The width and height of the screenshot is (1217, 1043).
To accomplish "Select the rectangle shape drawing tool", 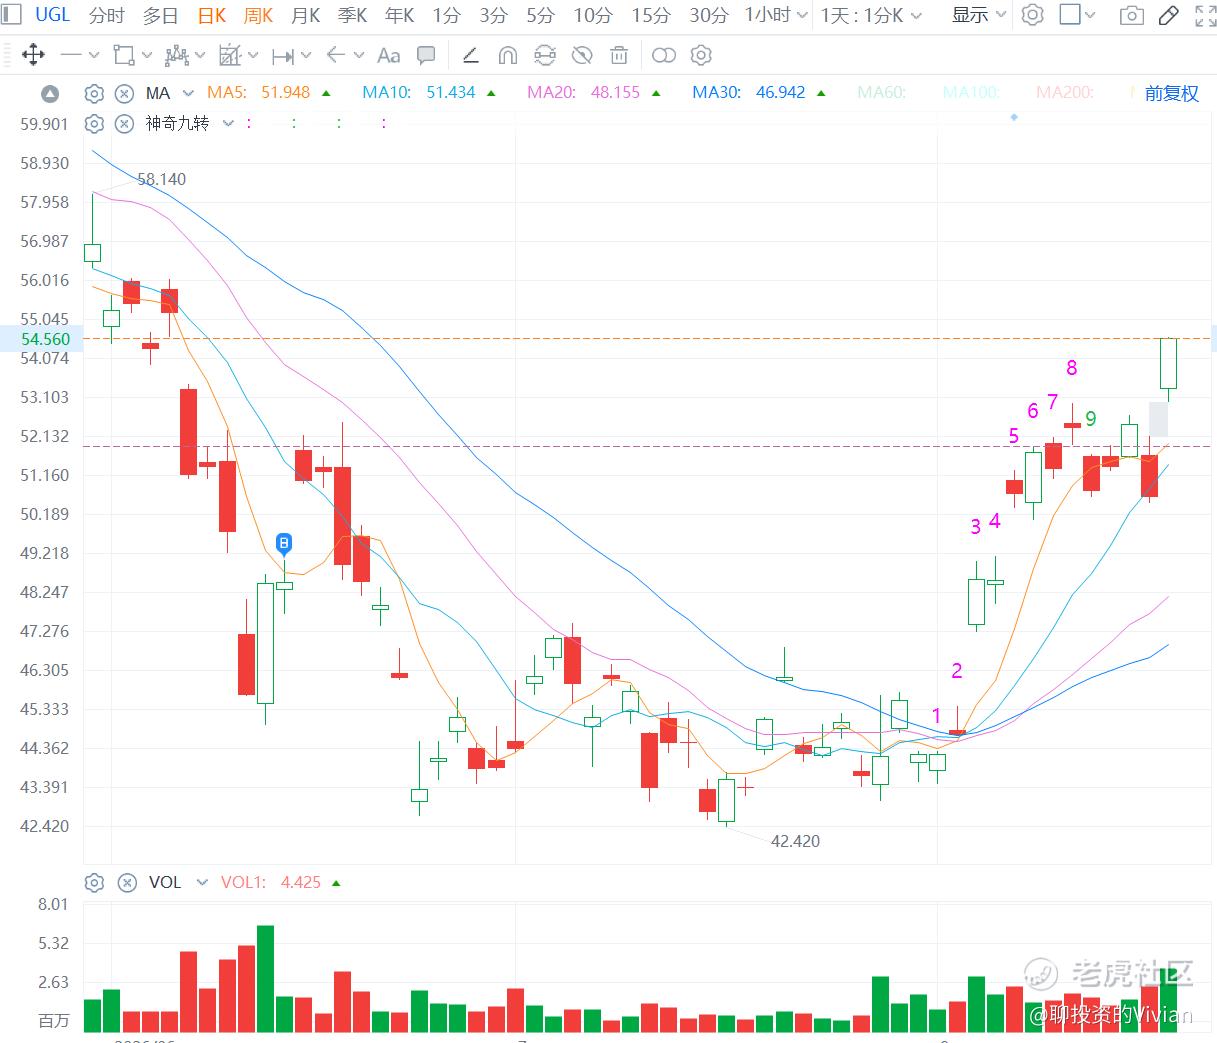I will pos(124,55).
